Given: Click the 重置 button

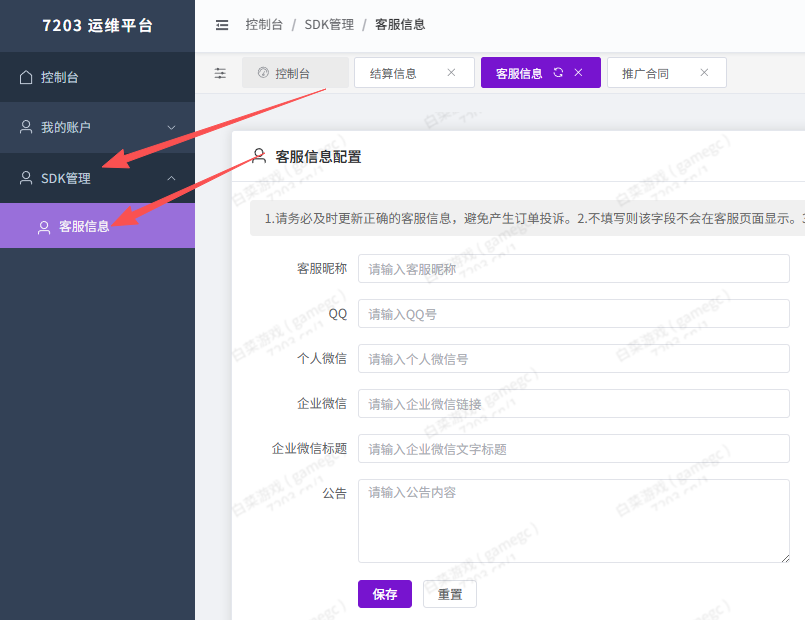Looking at the screenshot, I should (450, 594).
